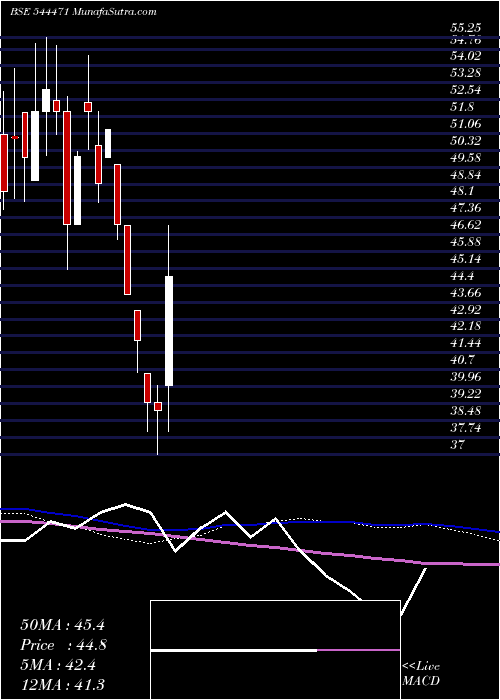Viewport: 500px width, 700px height.
Task: Click the 42.92 price axis label
Action: tap(466, 310)
